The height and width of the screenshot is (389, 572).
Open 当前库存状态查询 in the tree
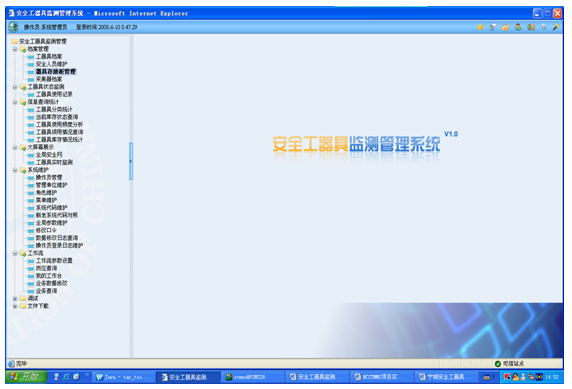pyautogui.click(x=57, y=117)
